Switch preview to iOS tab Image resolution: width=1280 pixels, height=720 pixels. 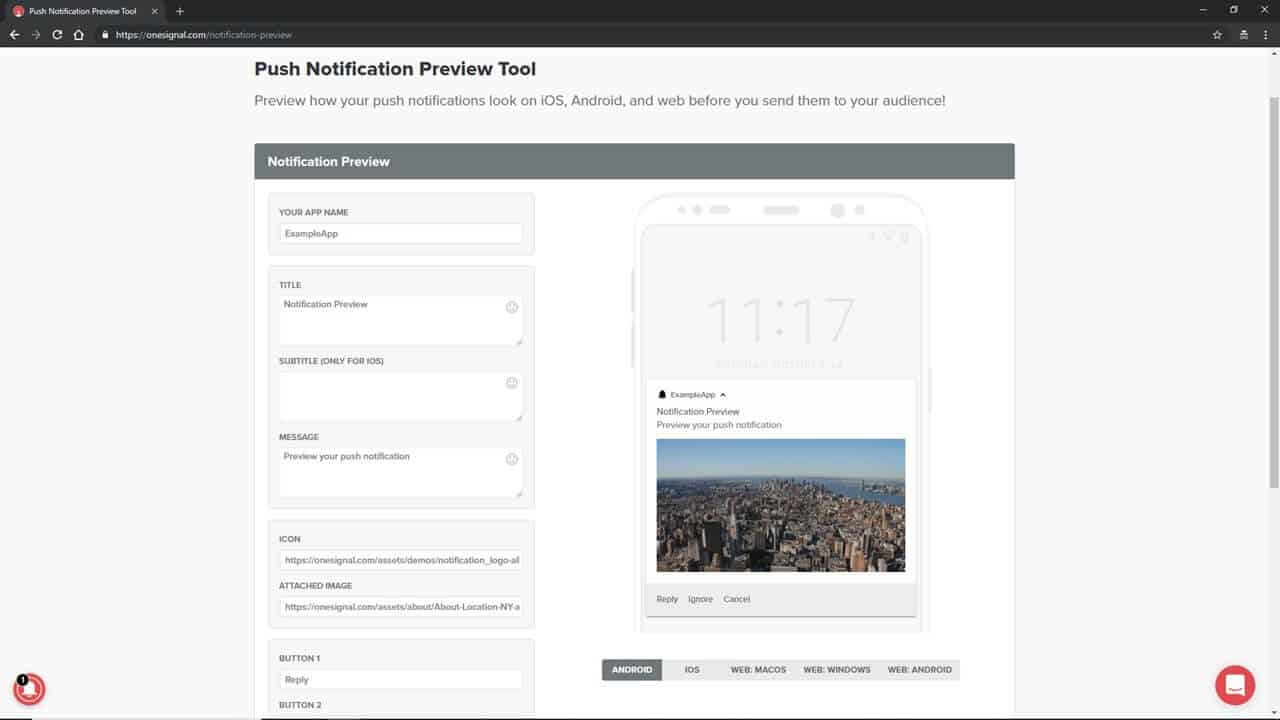pos(692,670)
